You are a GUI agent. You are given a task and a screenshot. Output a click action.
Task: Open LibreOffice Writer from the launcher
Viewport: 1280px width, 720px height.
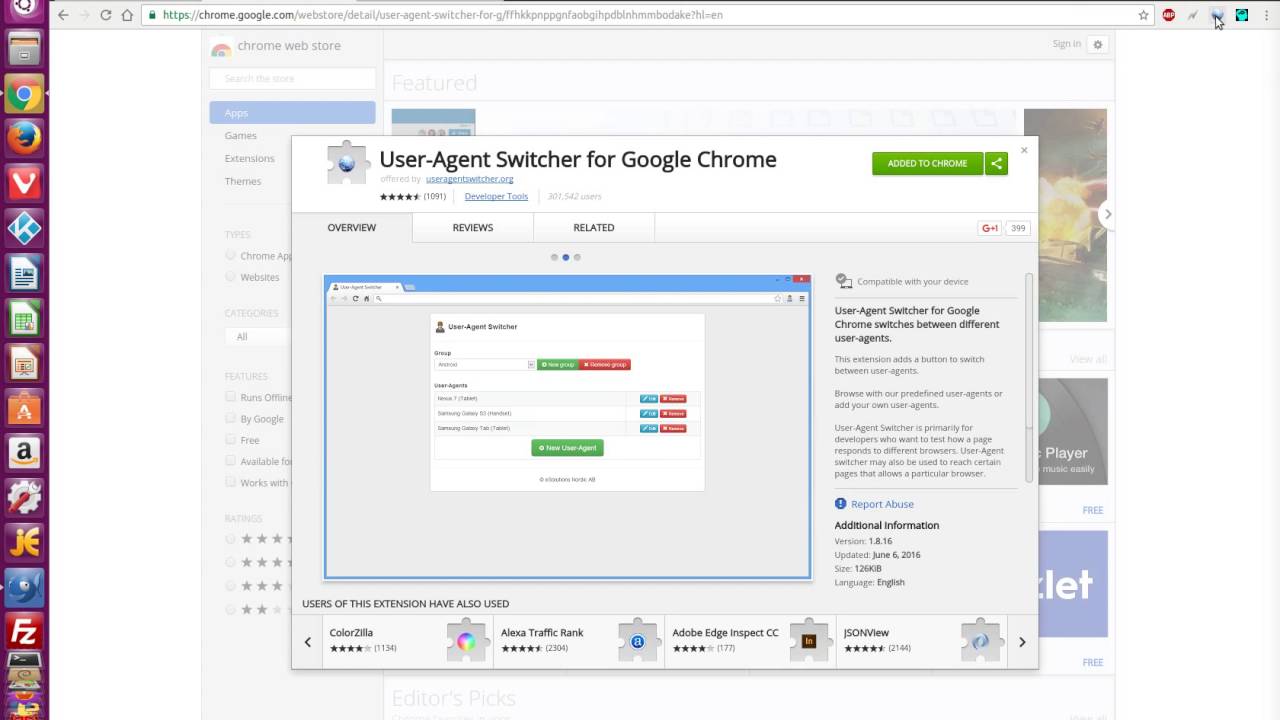24,273
